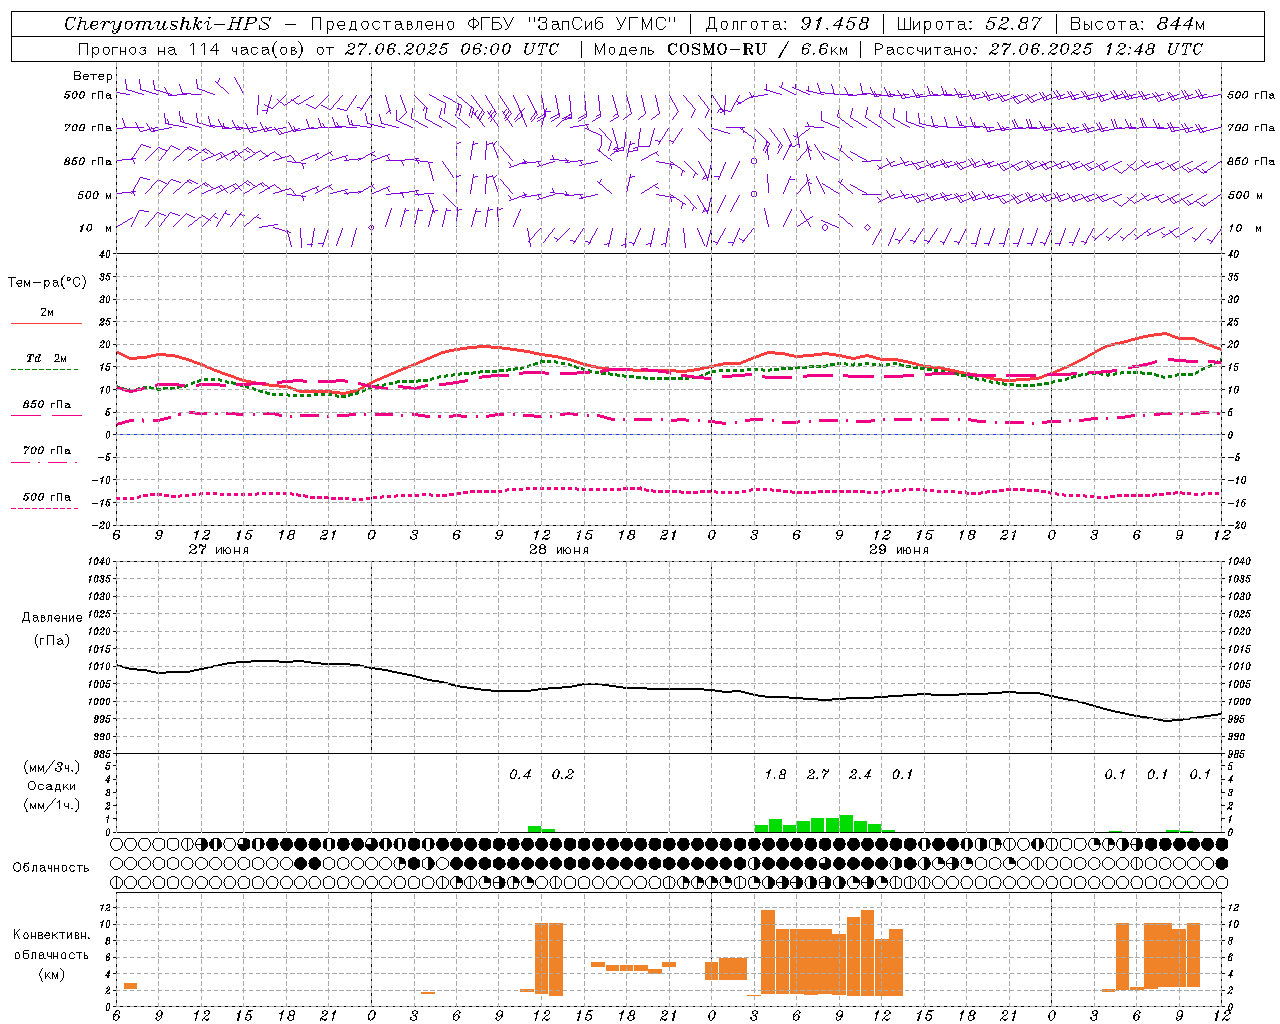This screenshot has height=1024, width=1280.
Task: Click the Долгота: 91.458 value
Action: click(787, 24)
